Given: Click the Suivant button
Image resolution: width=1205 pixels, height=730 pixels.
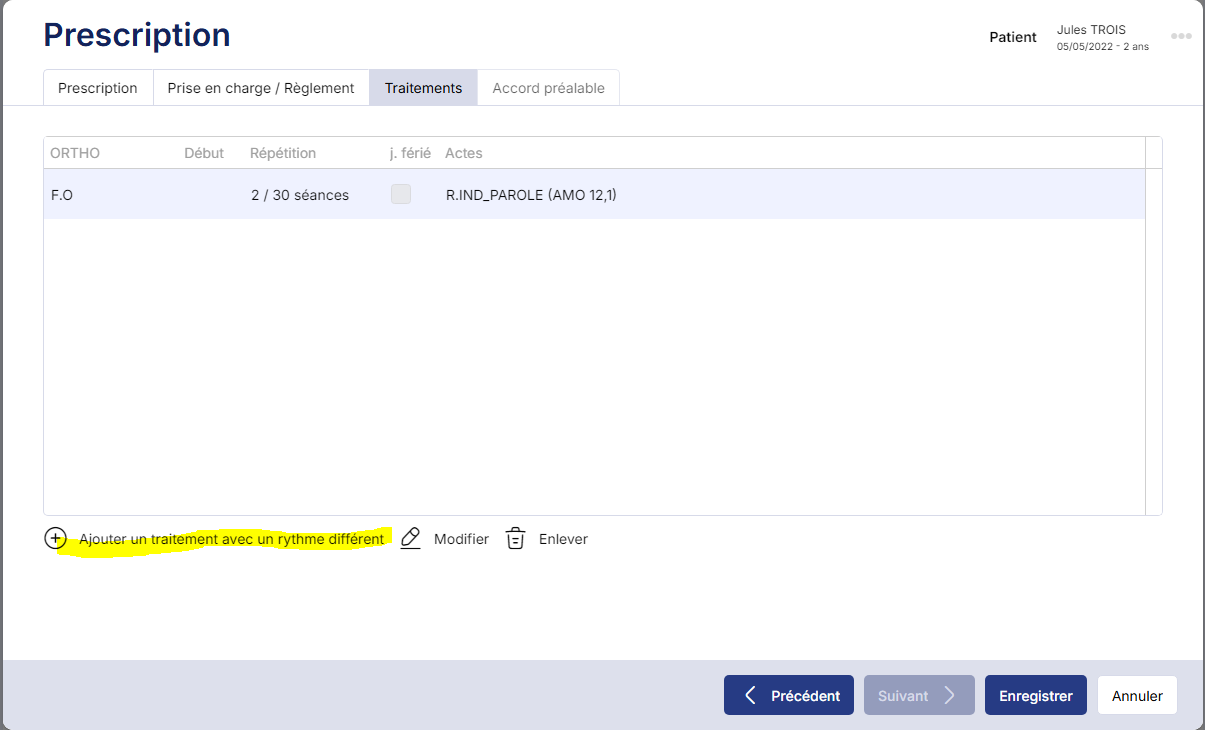Looking at the screenshot, I should (x=918, y=696).
